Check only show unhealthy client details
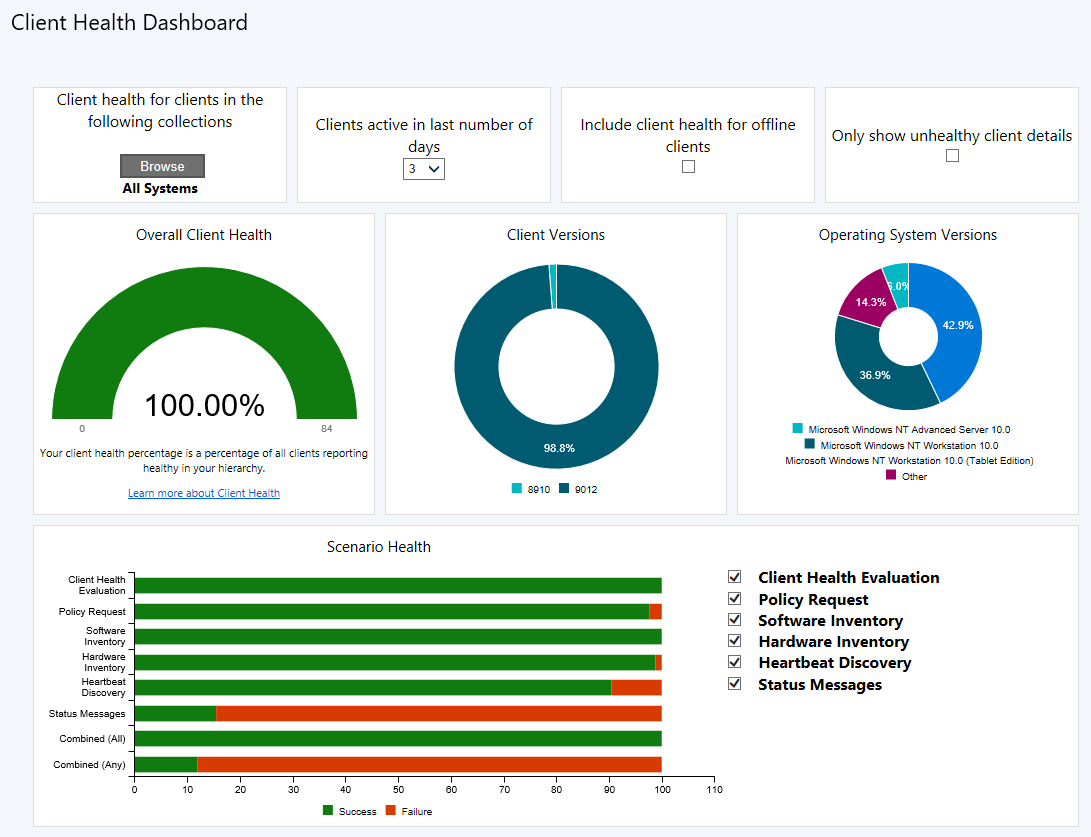 click(952, 156)
